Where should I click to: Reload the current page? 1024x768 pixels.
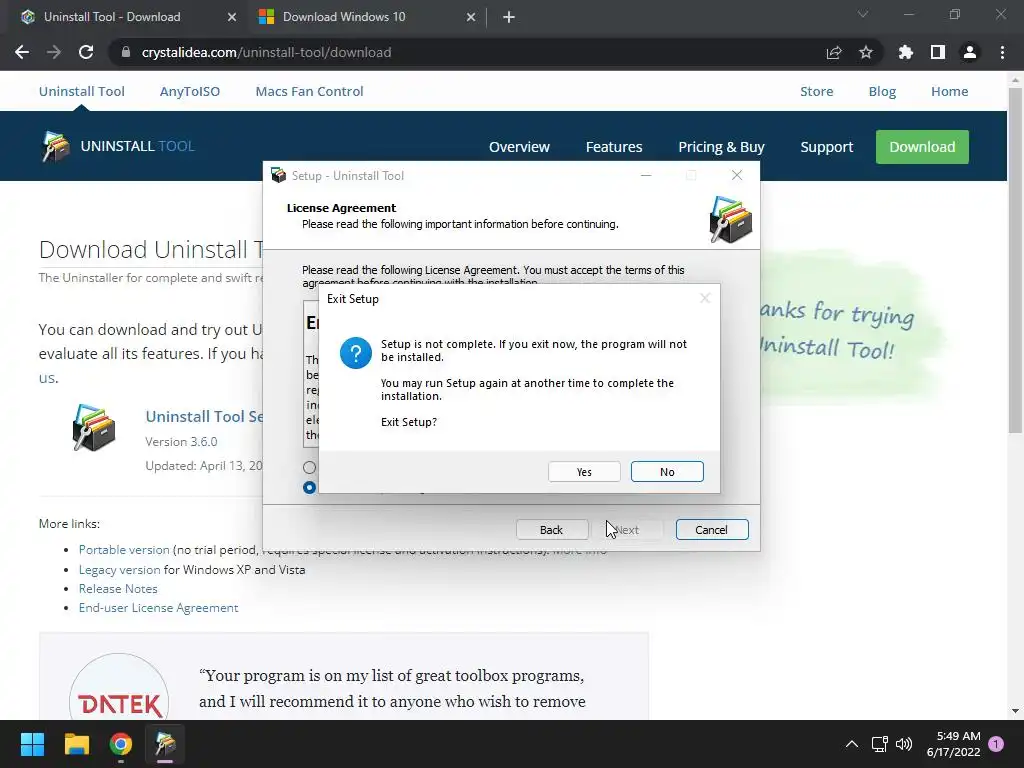86,52
